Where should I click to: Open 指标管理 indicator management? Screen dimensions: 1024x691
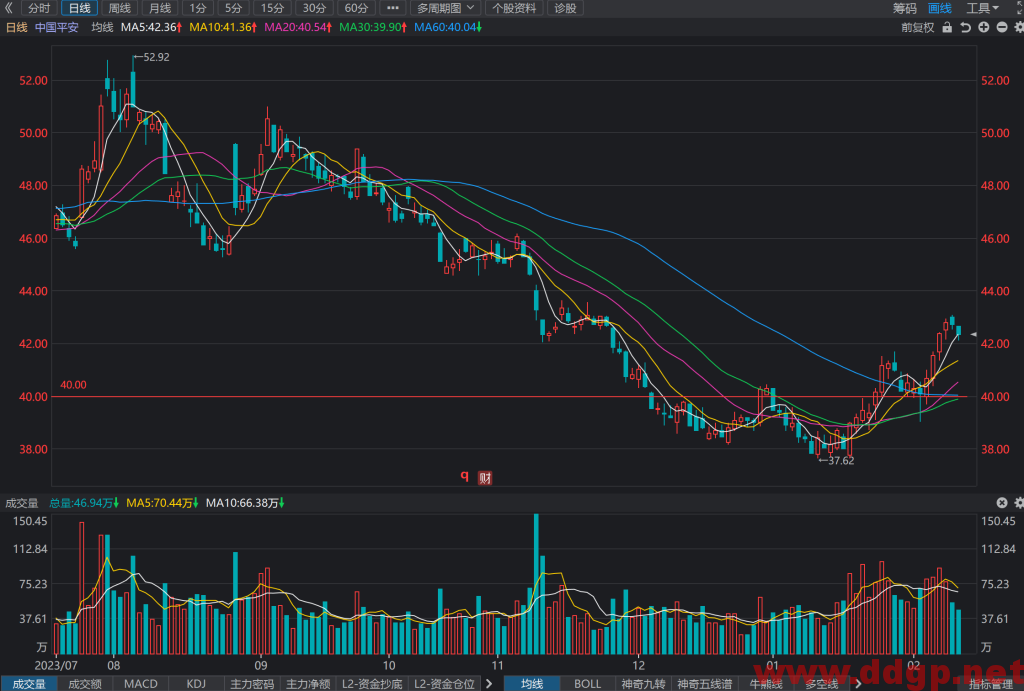point(991,683)
